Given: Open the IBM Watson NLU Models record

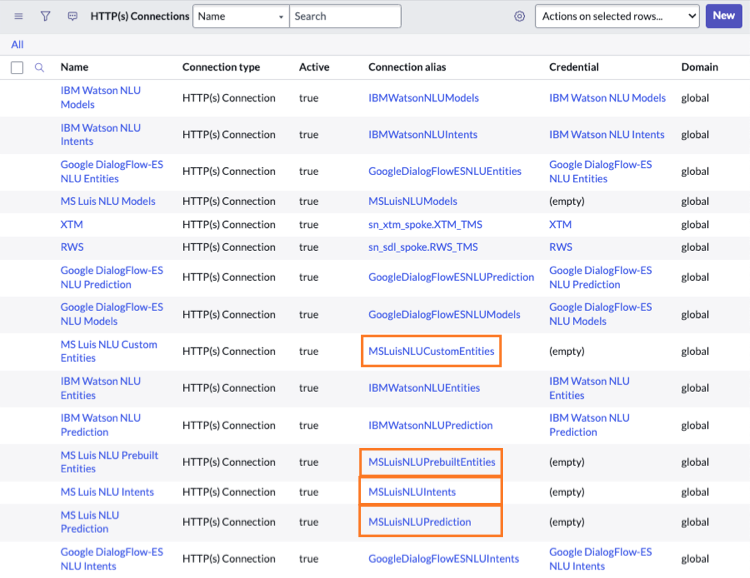Looking at the screenshot, I should pos(100,97).
